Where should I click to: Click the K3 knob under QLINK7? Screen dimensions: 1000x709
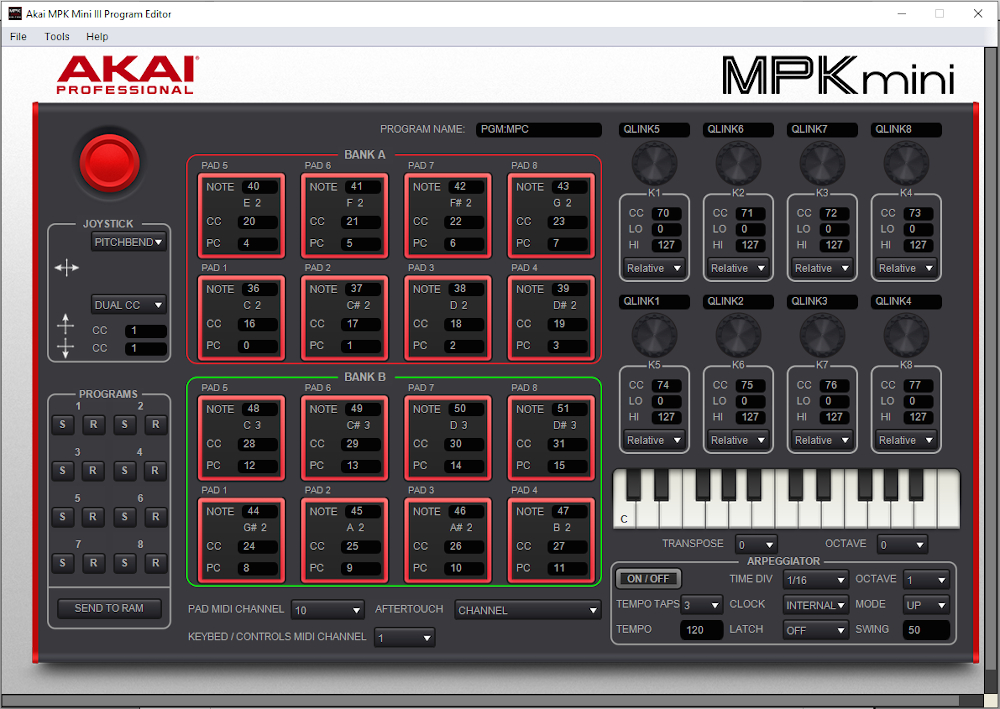coord(822,163)
